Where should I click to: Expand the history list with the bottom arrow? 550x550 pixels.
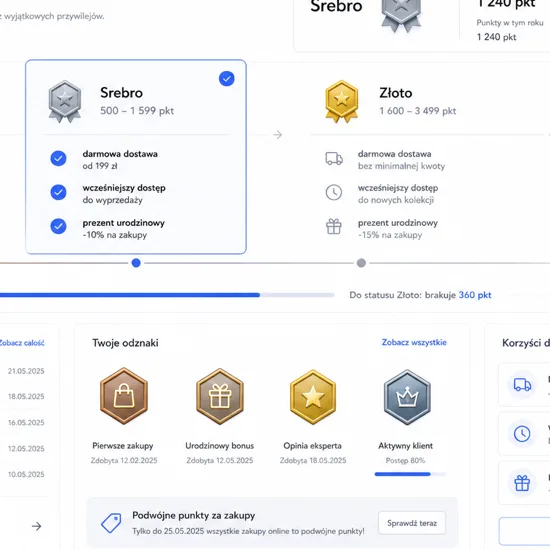pos(36,526)
